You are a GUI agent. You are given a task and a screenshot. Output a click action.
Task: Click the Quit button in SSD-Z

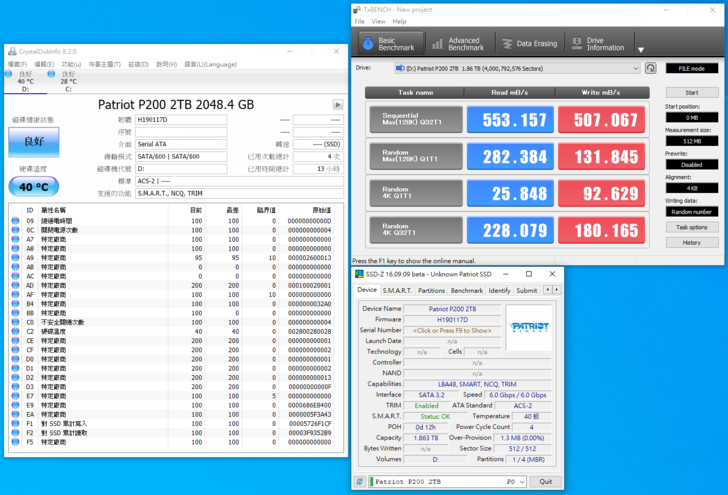(x=546, y=481)
